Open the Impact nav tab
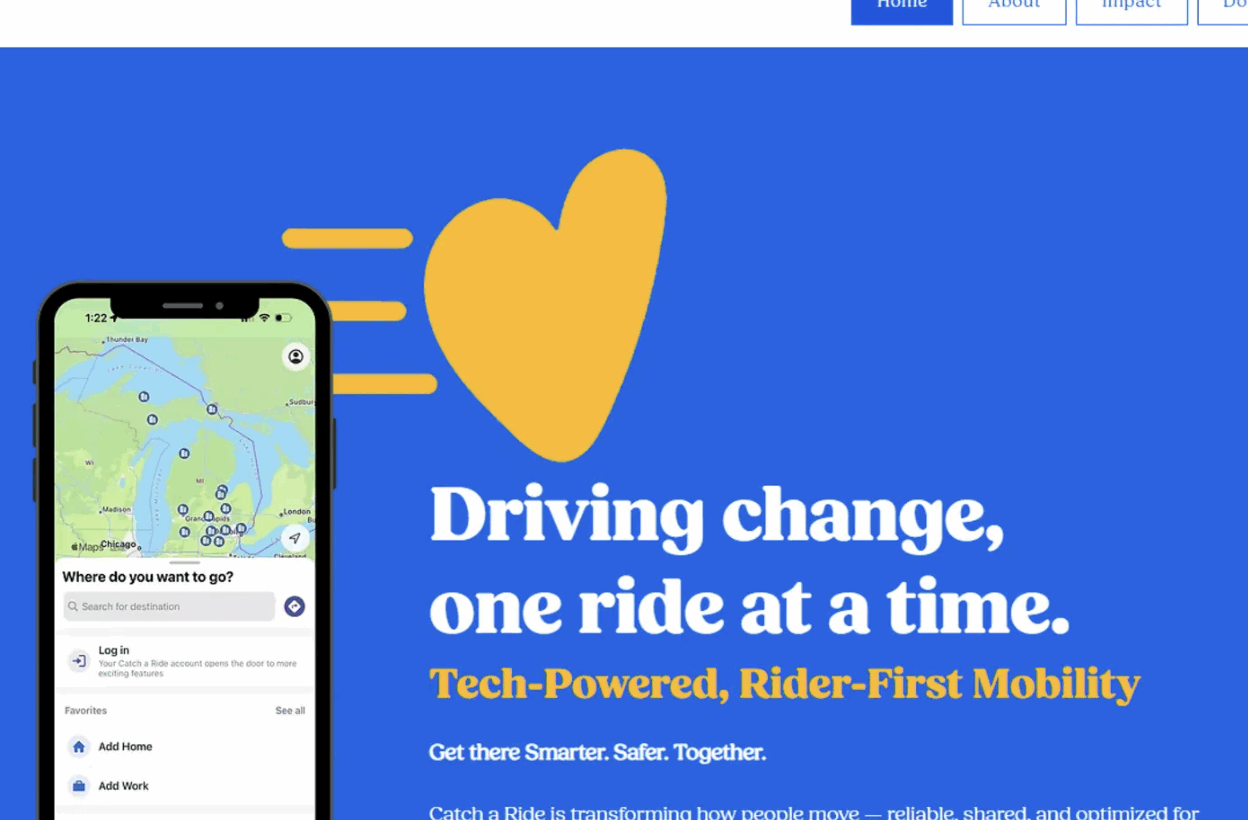The image size is (1248, 820). [x=1132, y=8]
